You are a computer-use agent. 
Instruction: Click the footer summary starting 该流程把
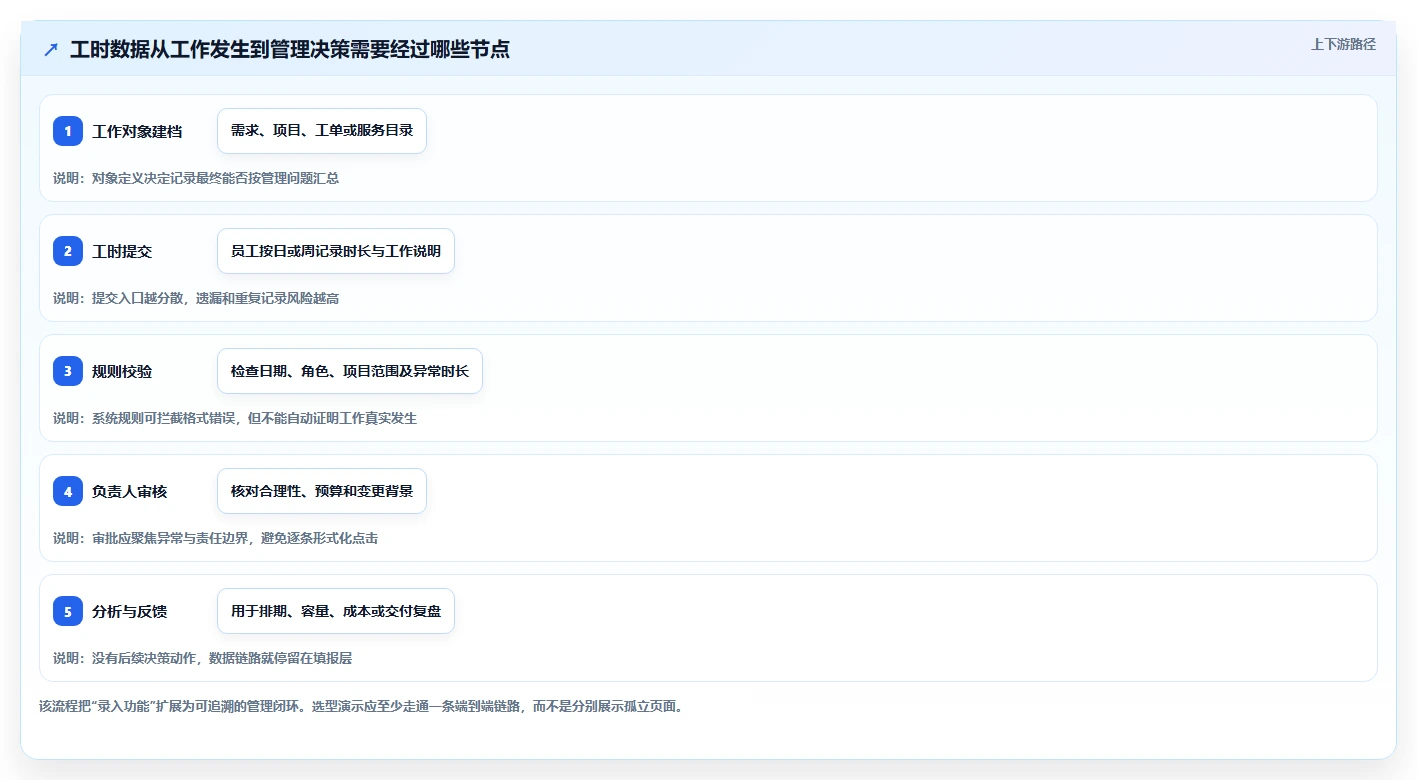point(361,706)
